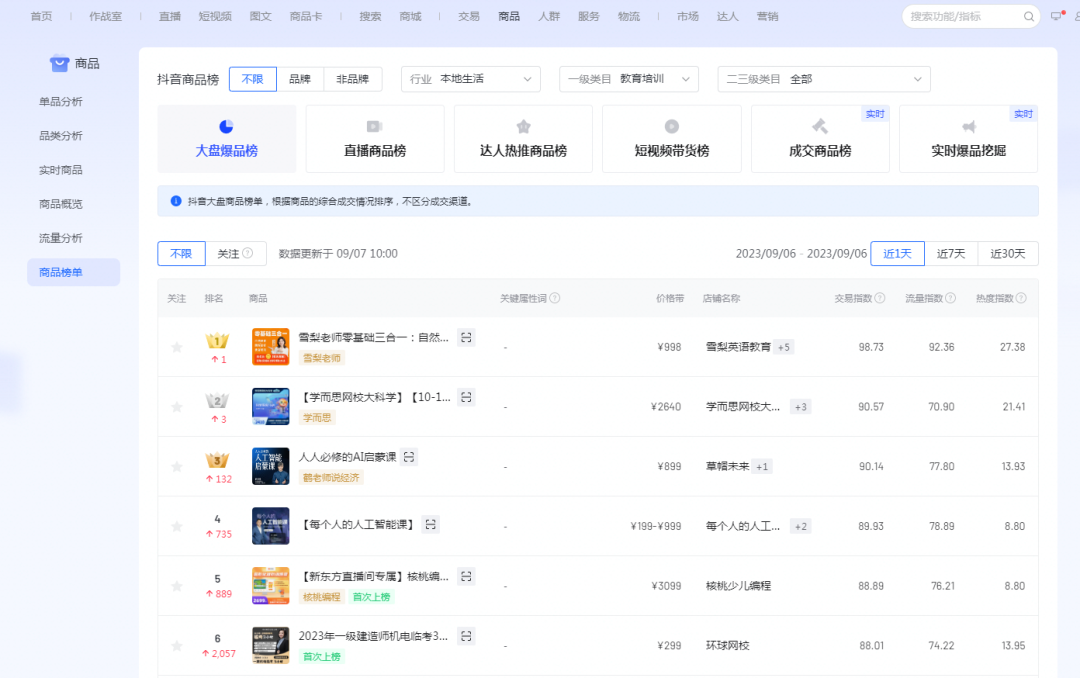Click the 商品 shopping bag logo icon
Screen dimensions: 1080x678
point(59,63)
